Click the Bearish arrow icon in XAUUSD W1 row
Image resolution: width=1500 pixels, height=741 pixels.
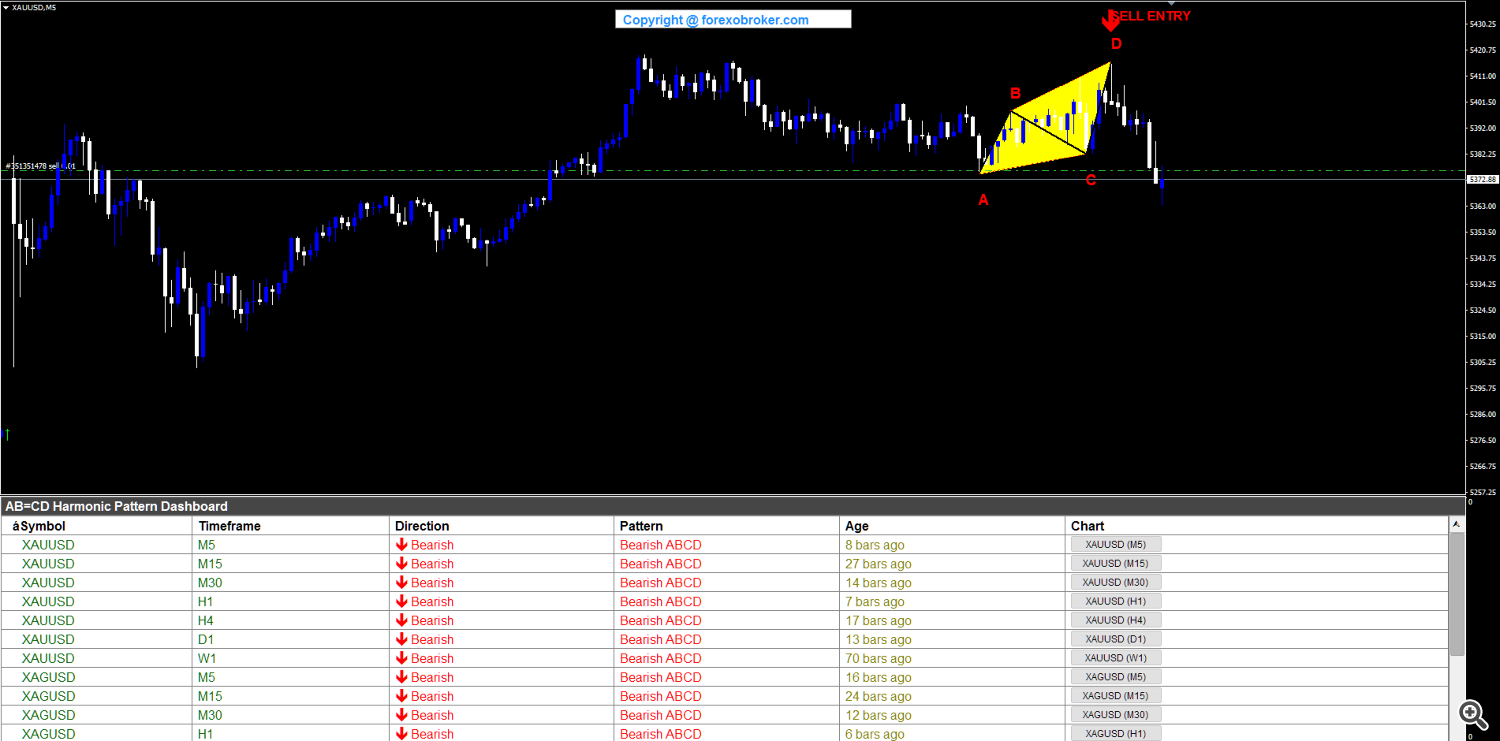401,658
